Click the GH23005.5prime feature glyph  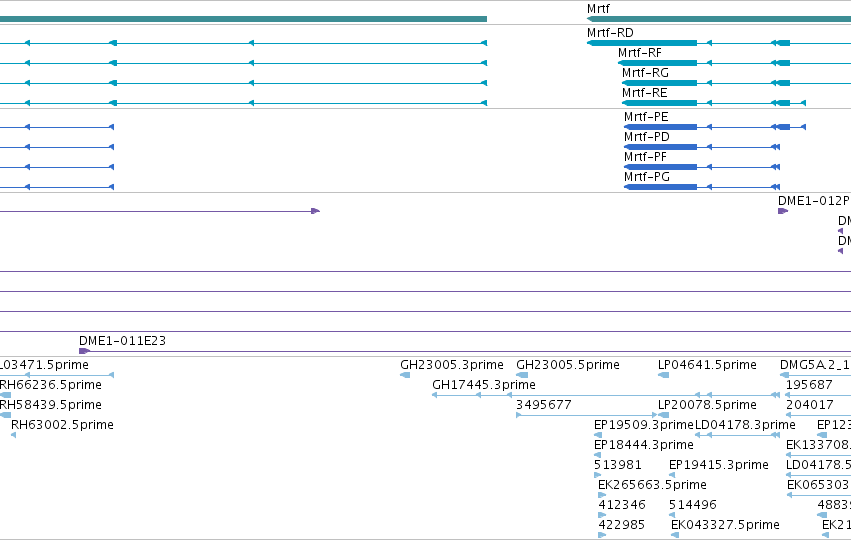point(522,375)
